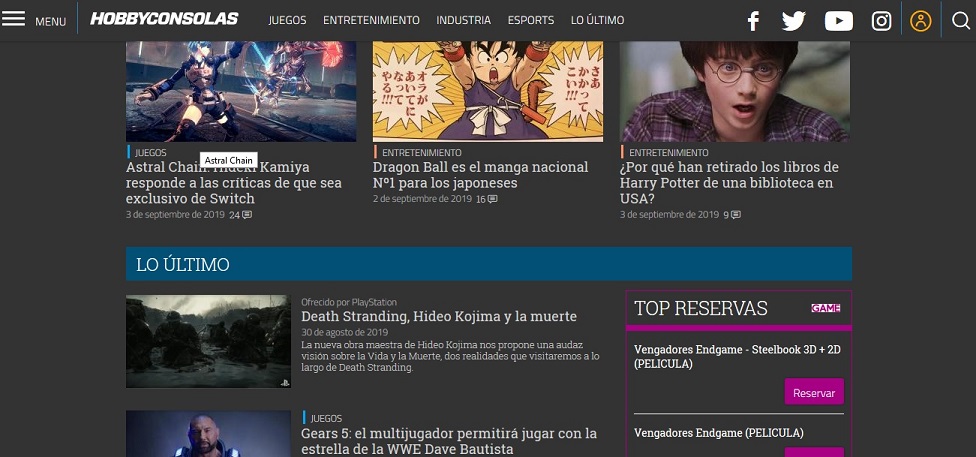
Task: Open the Facebook page icon
Action: [753, 21]
